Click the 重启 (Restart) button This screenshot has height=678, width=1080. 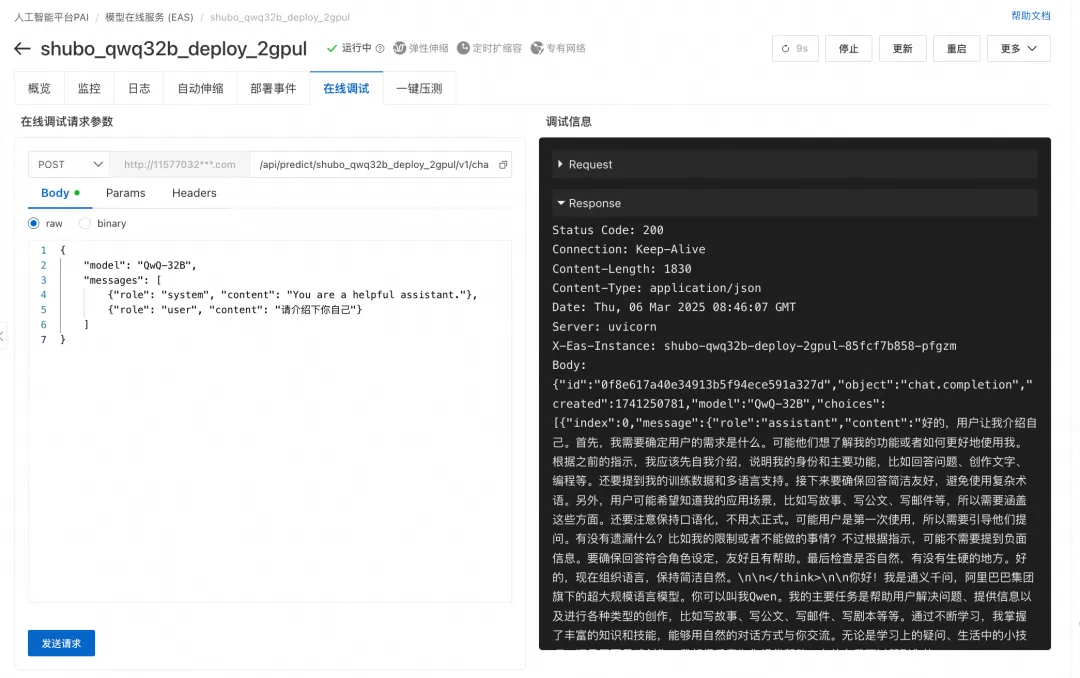tap(956, 48)
